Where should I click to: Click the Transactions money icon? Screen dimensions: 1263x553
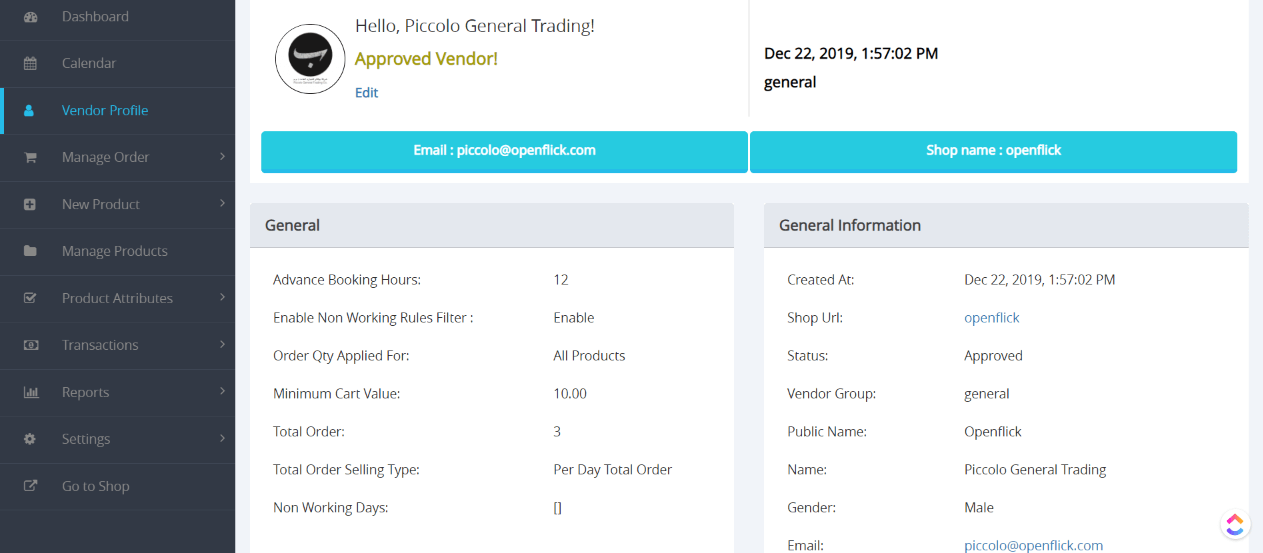30,345
